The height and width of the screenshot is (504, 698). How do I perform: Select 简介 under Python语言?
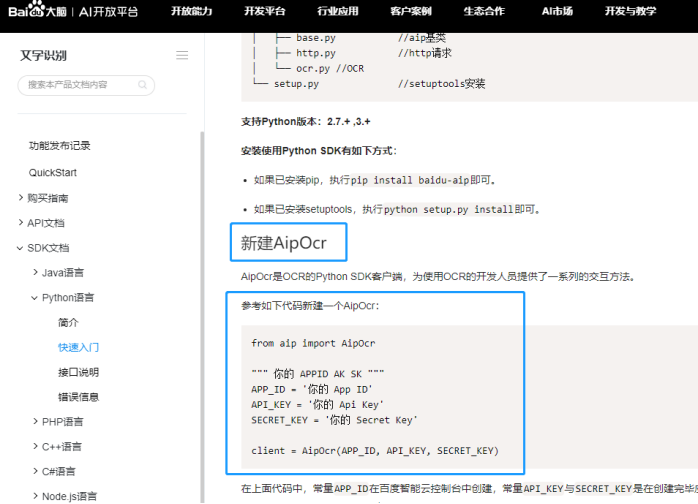(68, 322)
